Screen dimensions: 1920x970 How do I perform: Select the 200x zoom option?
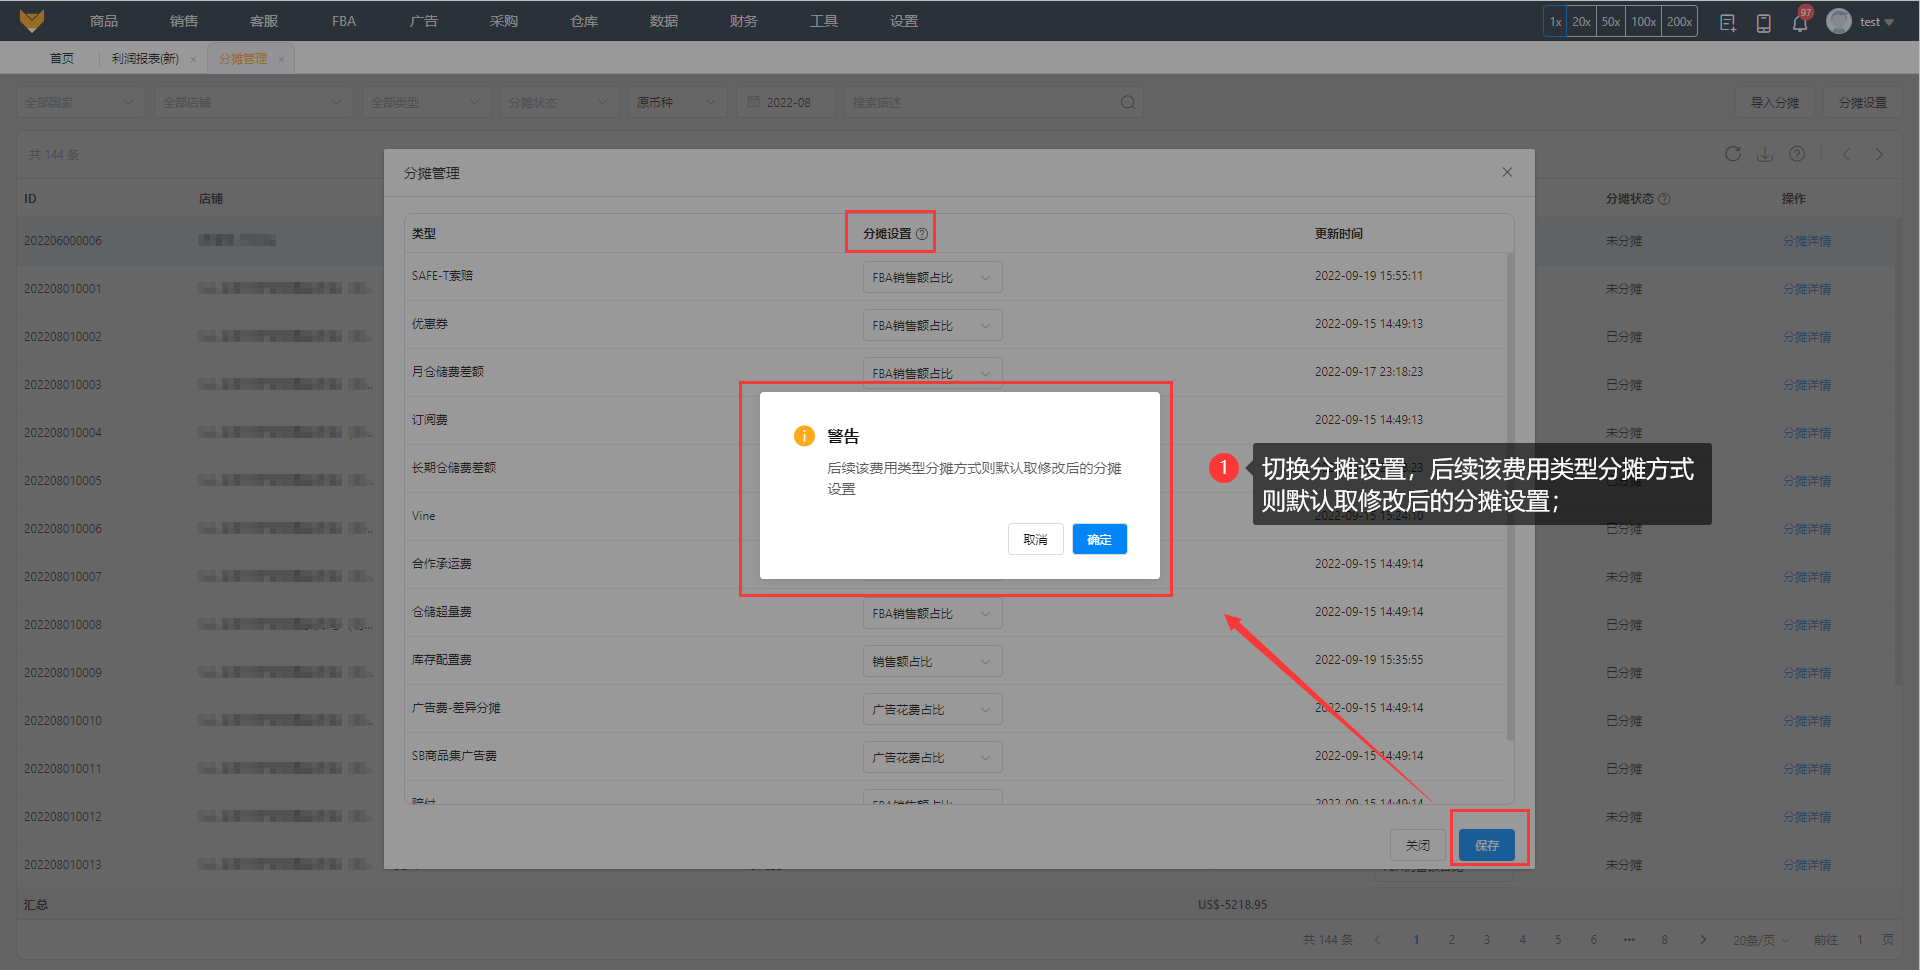point(1680,22)
